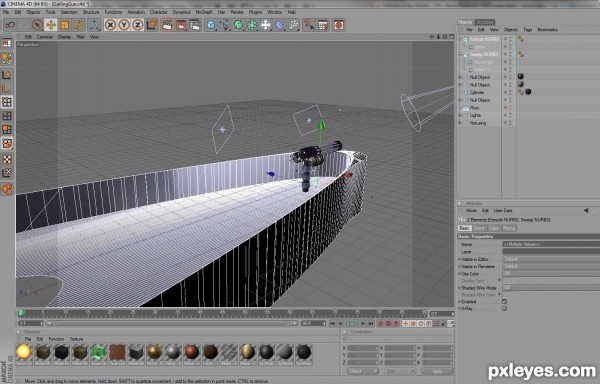Click the green timeline playhead marker
600x384 pixels.
coord(21,313)
